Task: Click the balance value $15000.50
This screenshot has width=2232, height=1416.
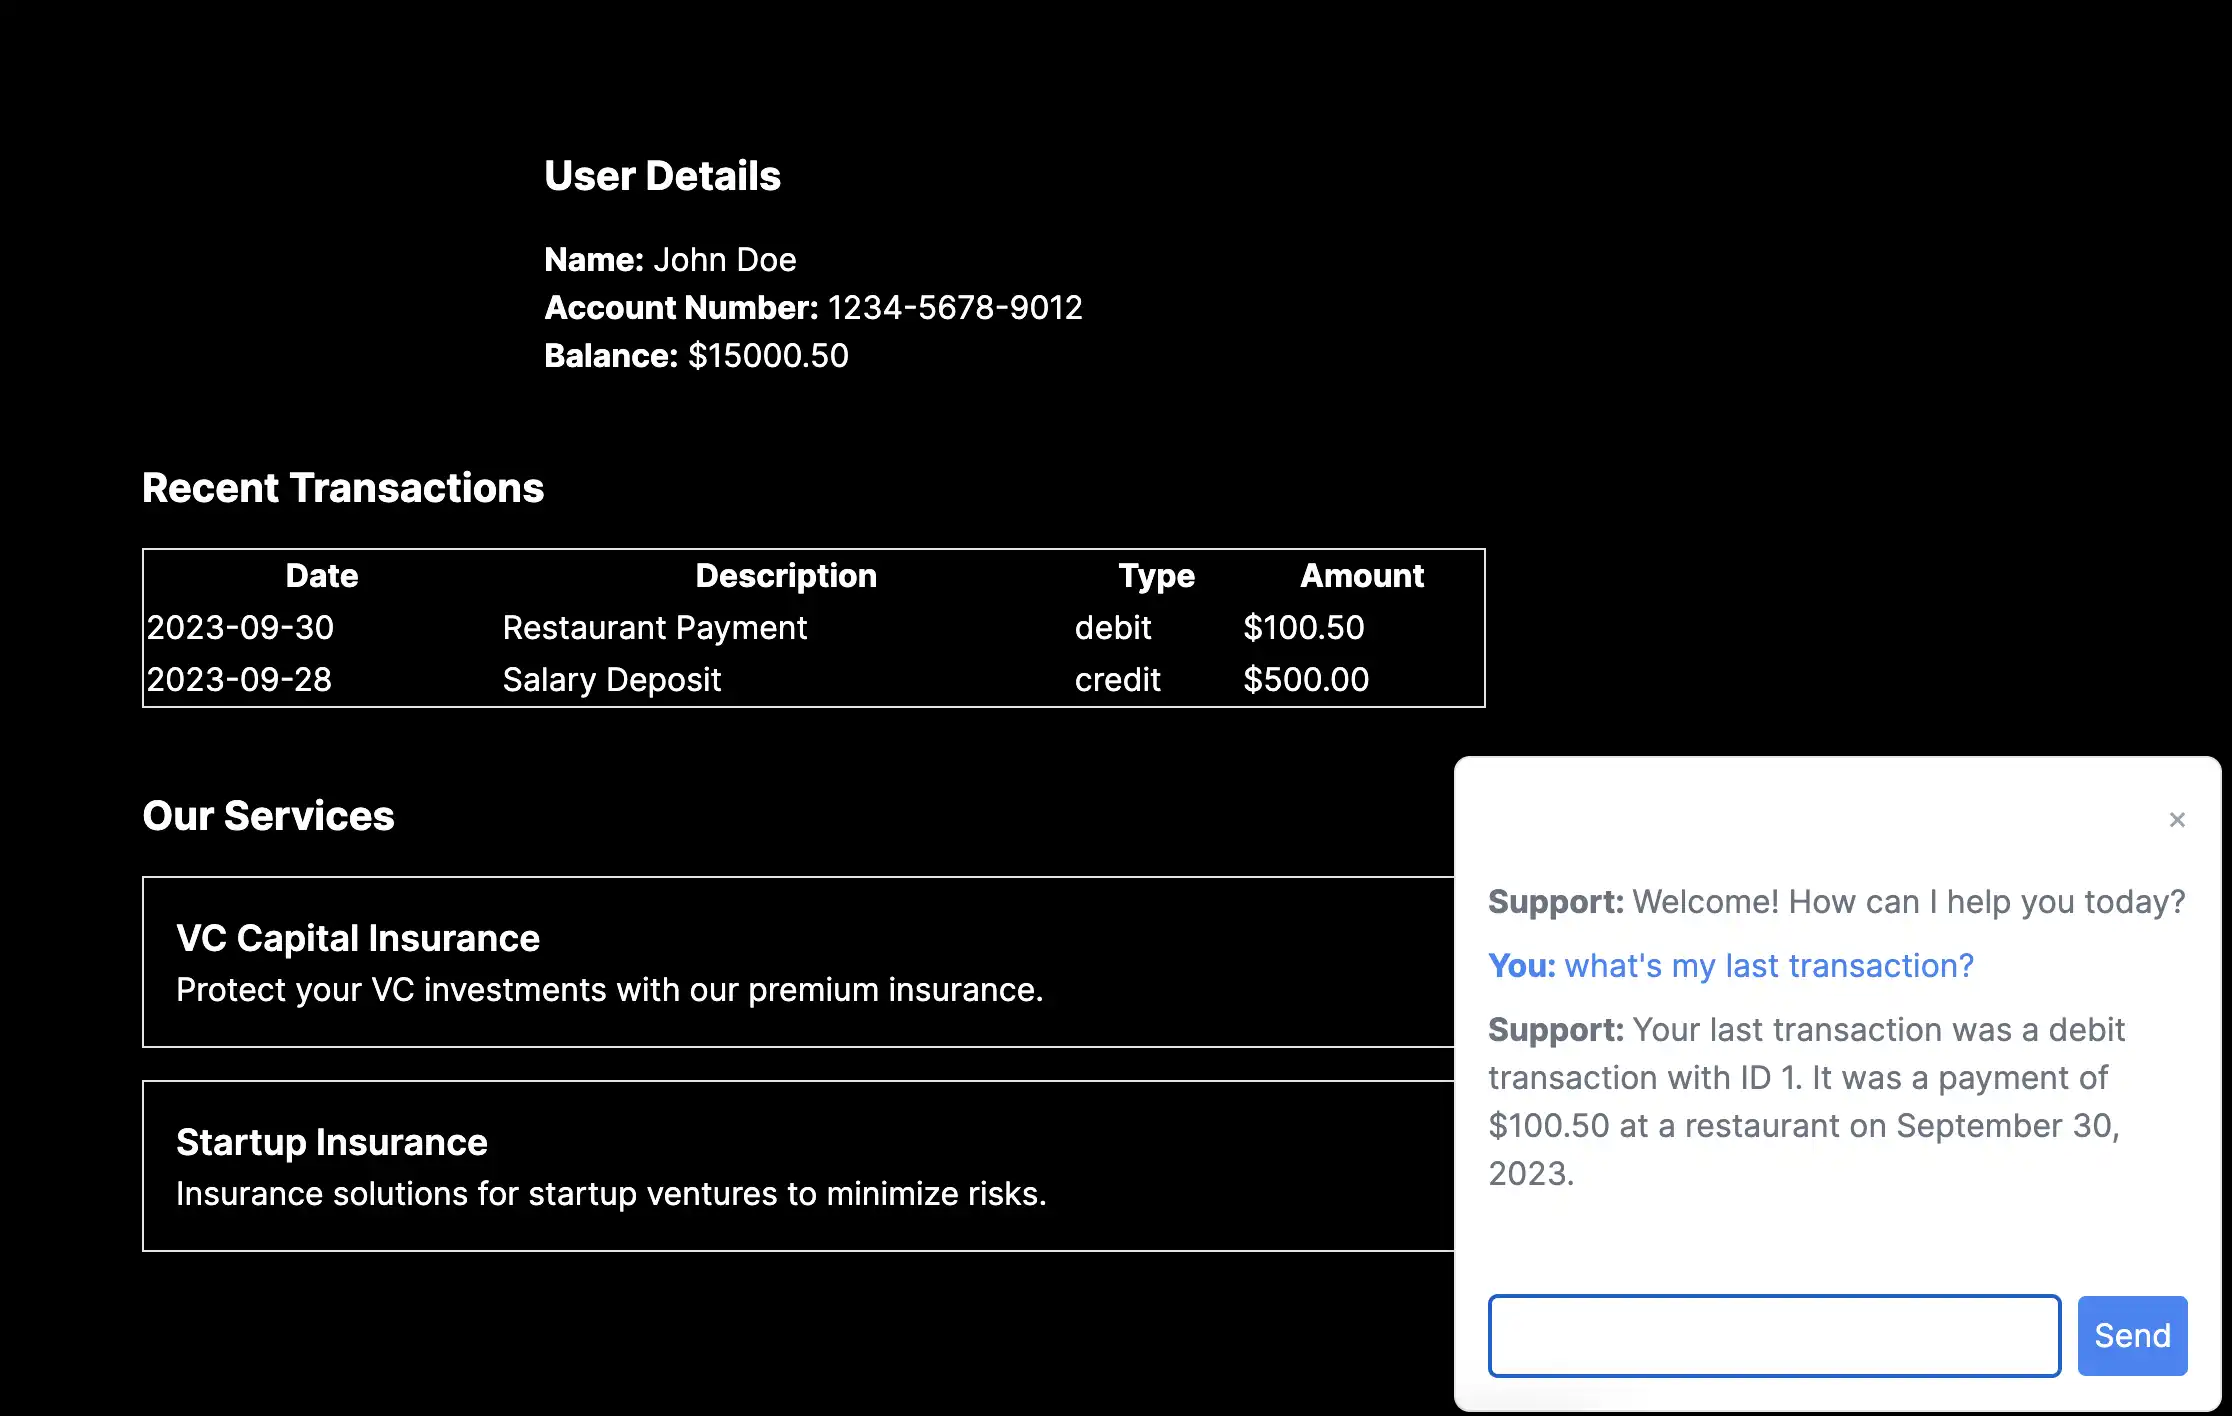Action: [x=768, y=356]
